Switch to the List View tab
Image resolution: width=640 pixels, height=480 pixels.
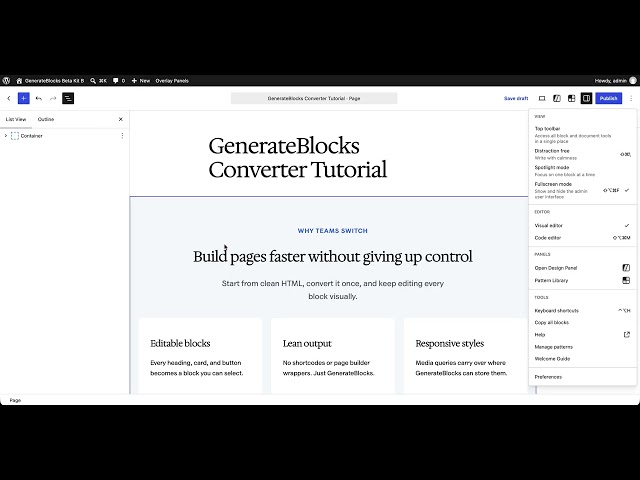pos(16,119)
